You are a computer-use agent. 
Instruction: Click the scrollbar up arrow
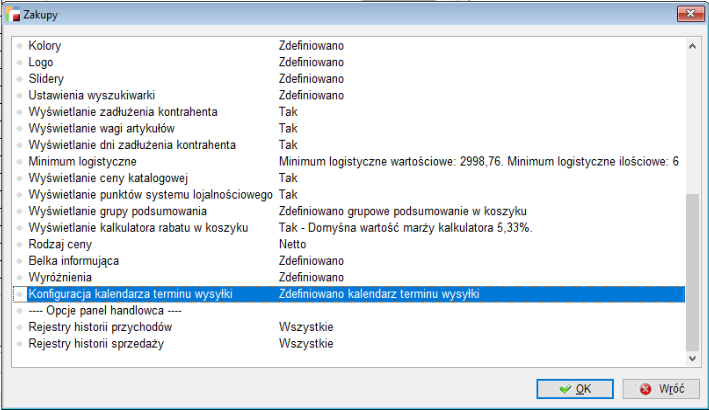click(x=692, y=46)
